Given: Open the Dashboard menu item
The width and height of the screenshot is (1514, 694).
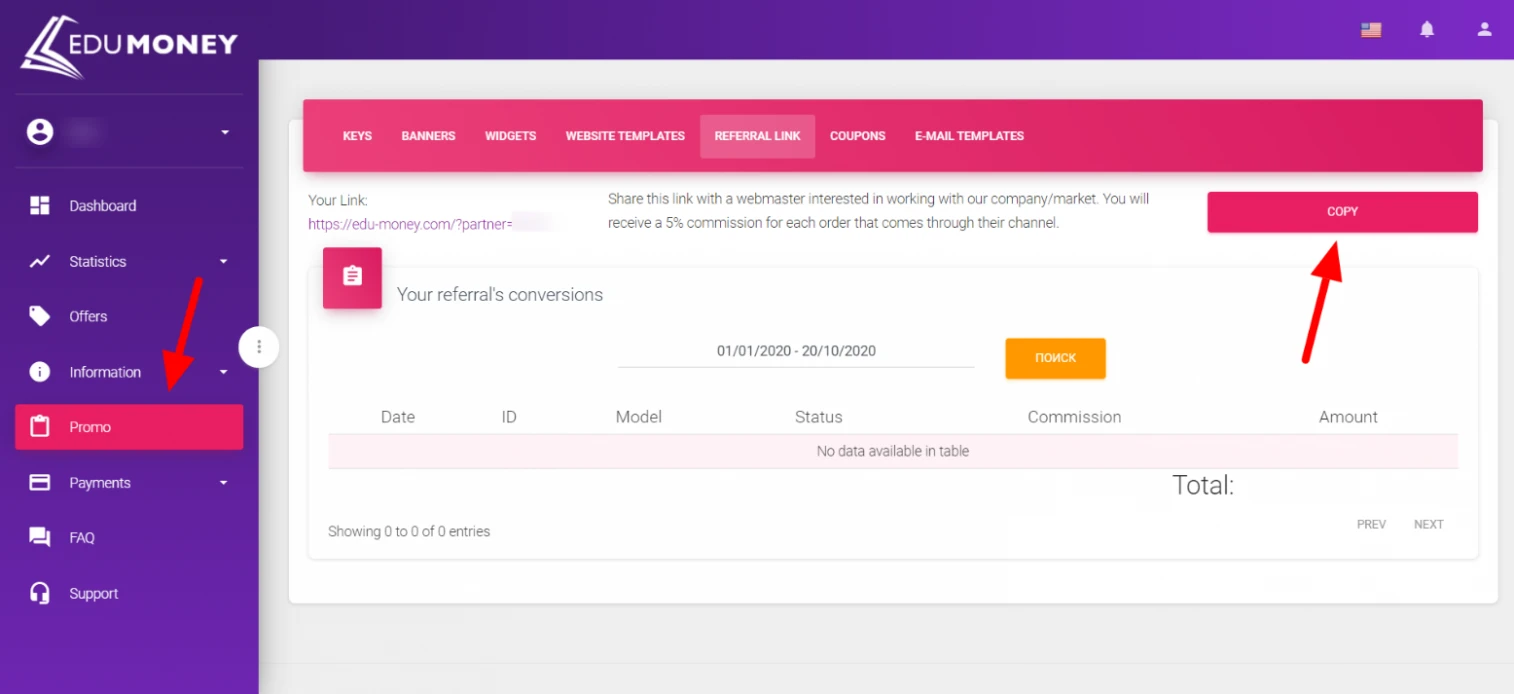Looking at the screenshot, I should pos(129,206).
